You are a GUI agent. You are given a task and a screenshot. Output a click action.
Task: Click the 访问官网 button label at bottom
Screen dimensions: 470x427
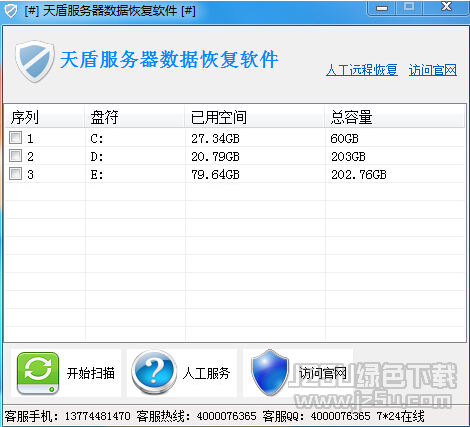click(322, 373)
